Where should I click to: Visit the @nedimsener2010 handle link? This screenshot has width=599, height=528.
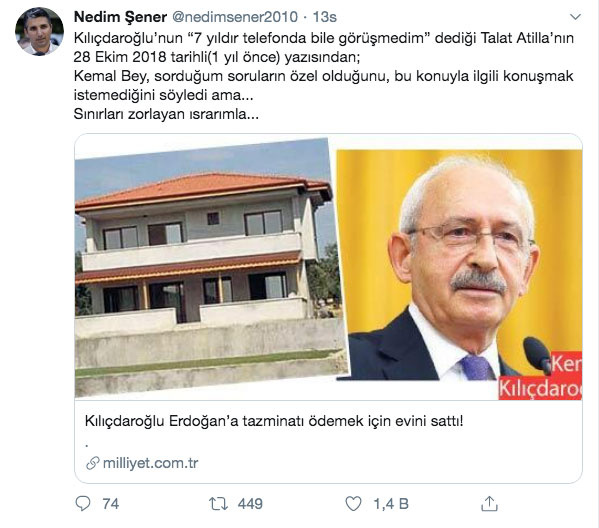(x=235, y=17)
